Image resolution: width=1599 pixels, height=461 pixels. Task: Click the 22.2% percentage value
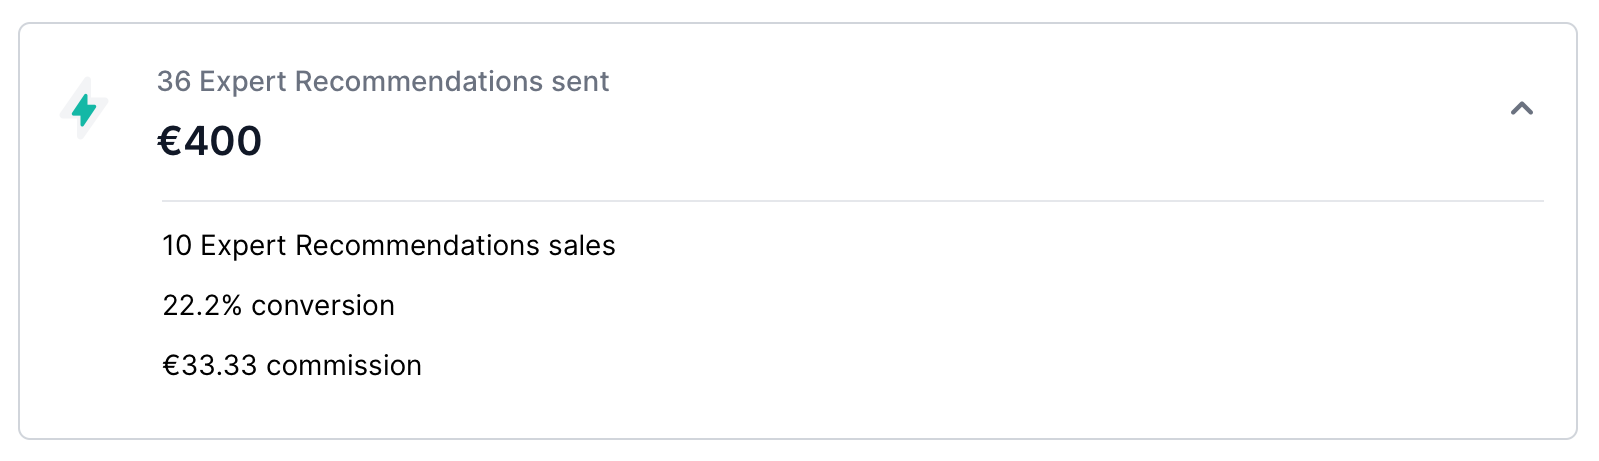[x=202, y=305]
